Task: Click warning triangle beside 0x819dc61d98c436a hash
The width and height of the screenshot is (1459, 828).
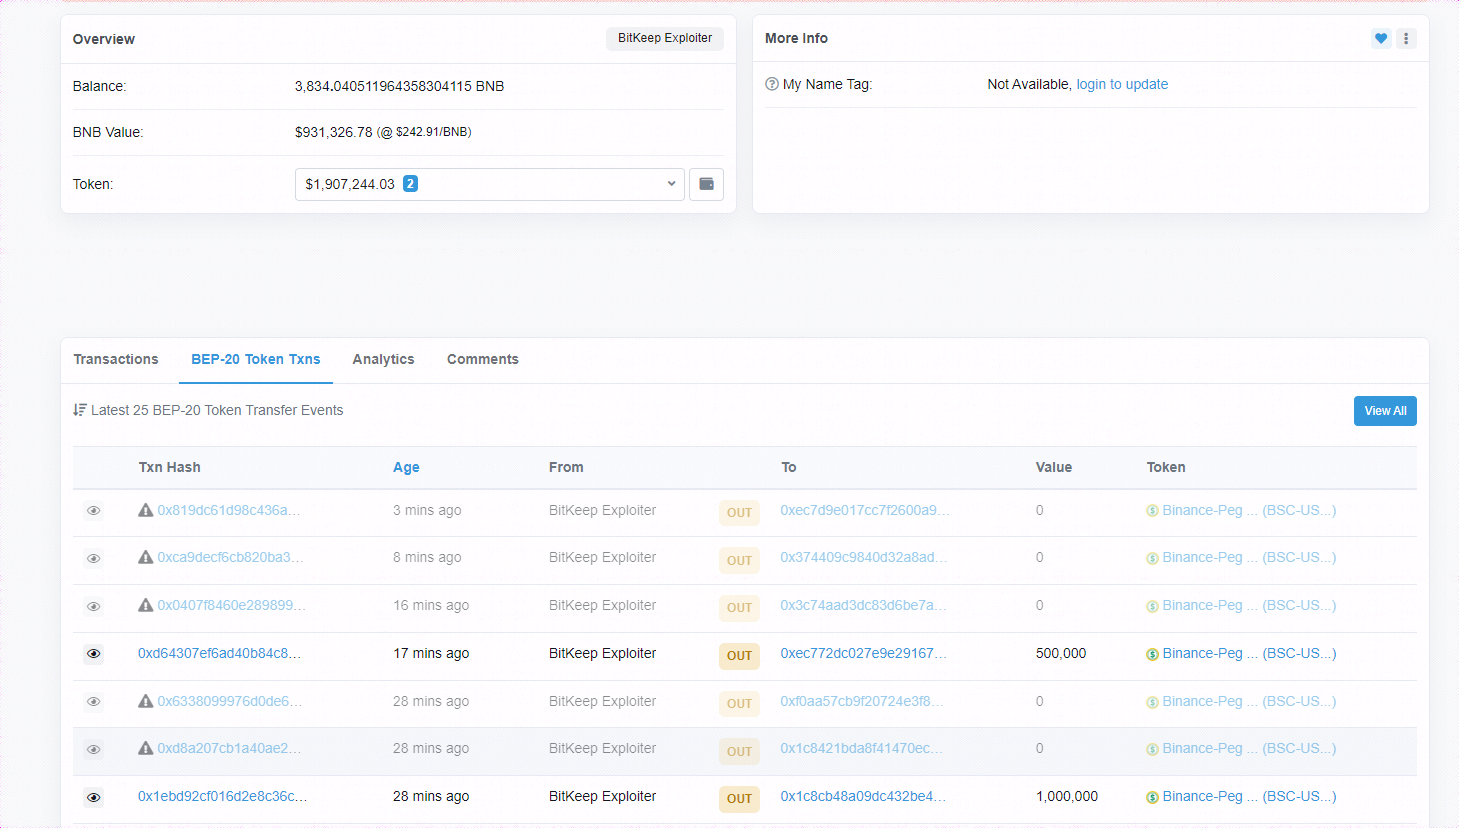Action: coord(146,510)
